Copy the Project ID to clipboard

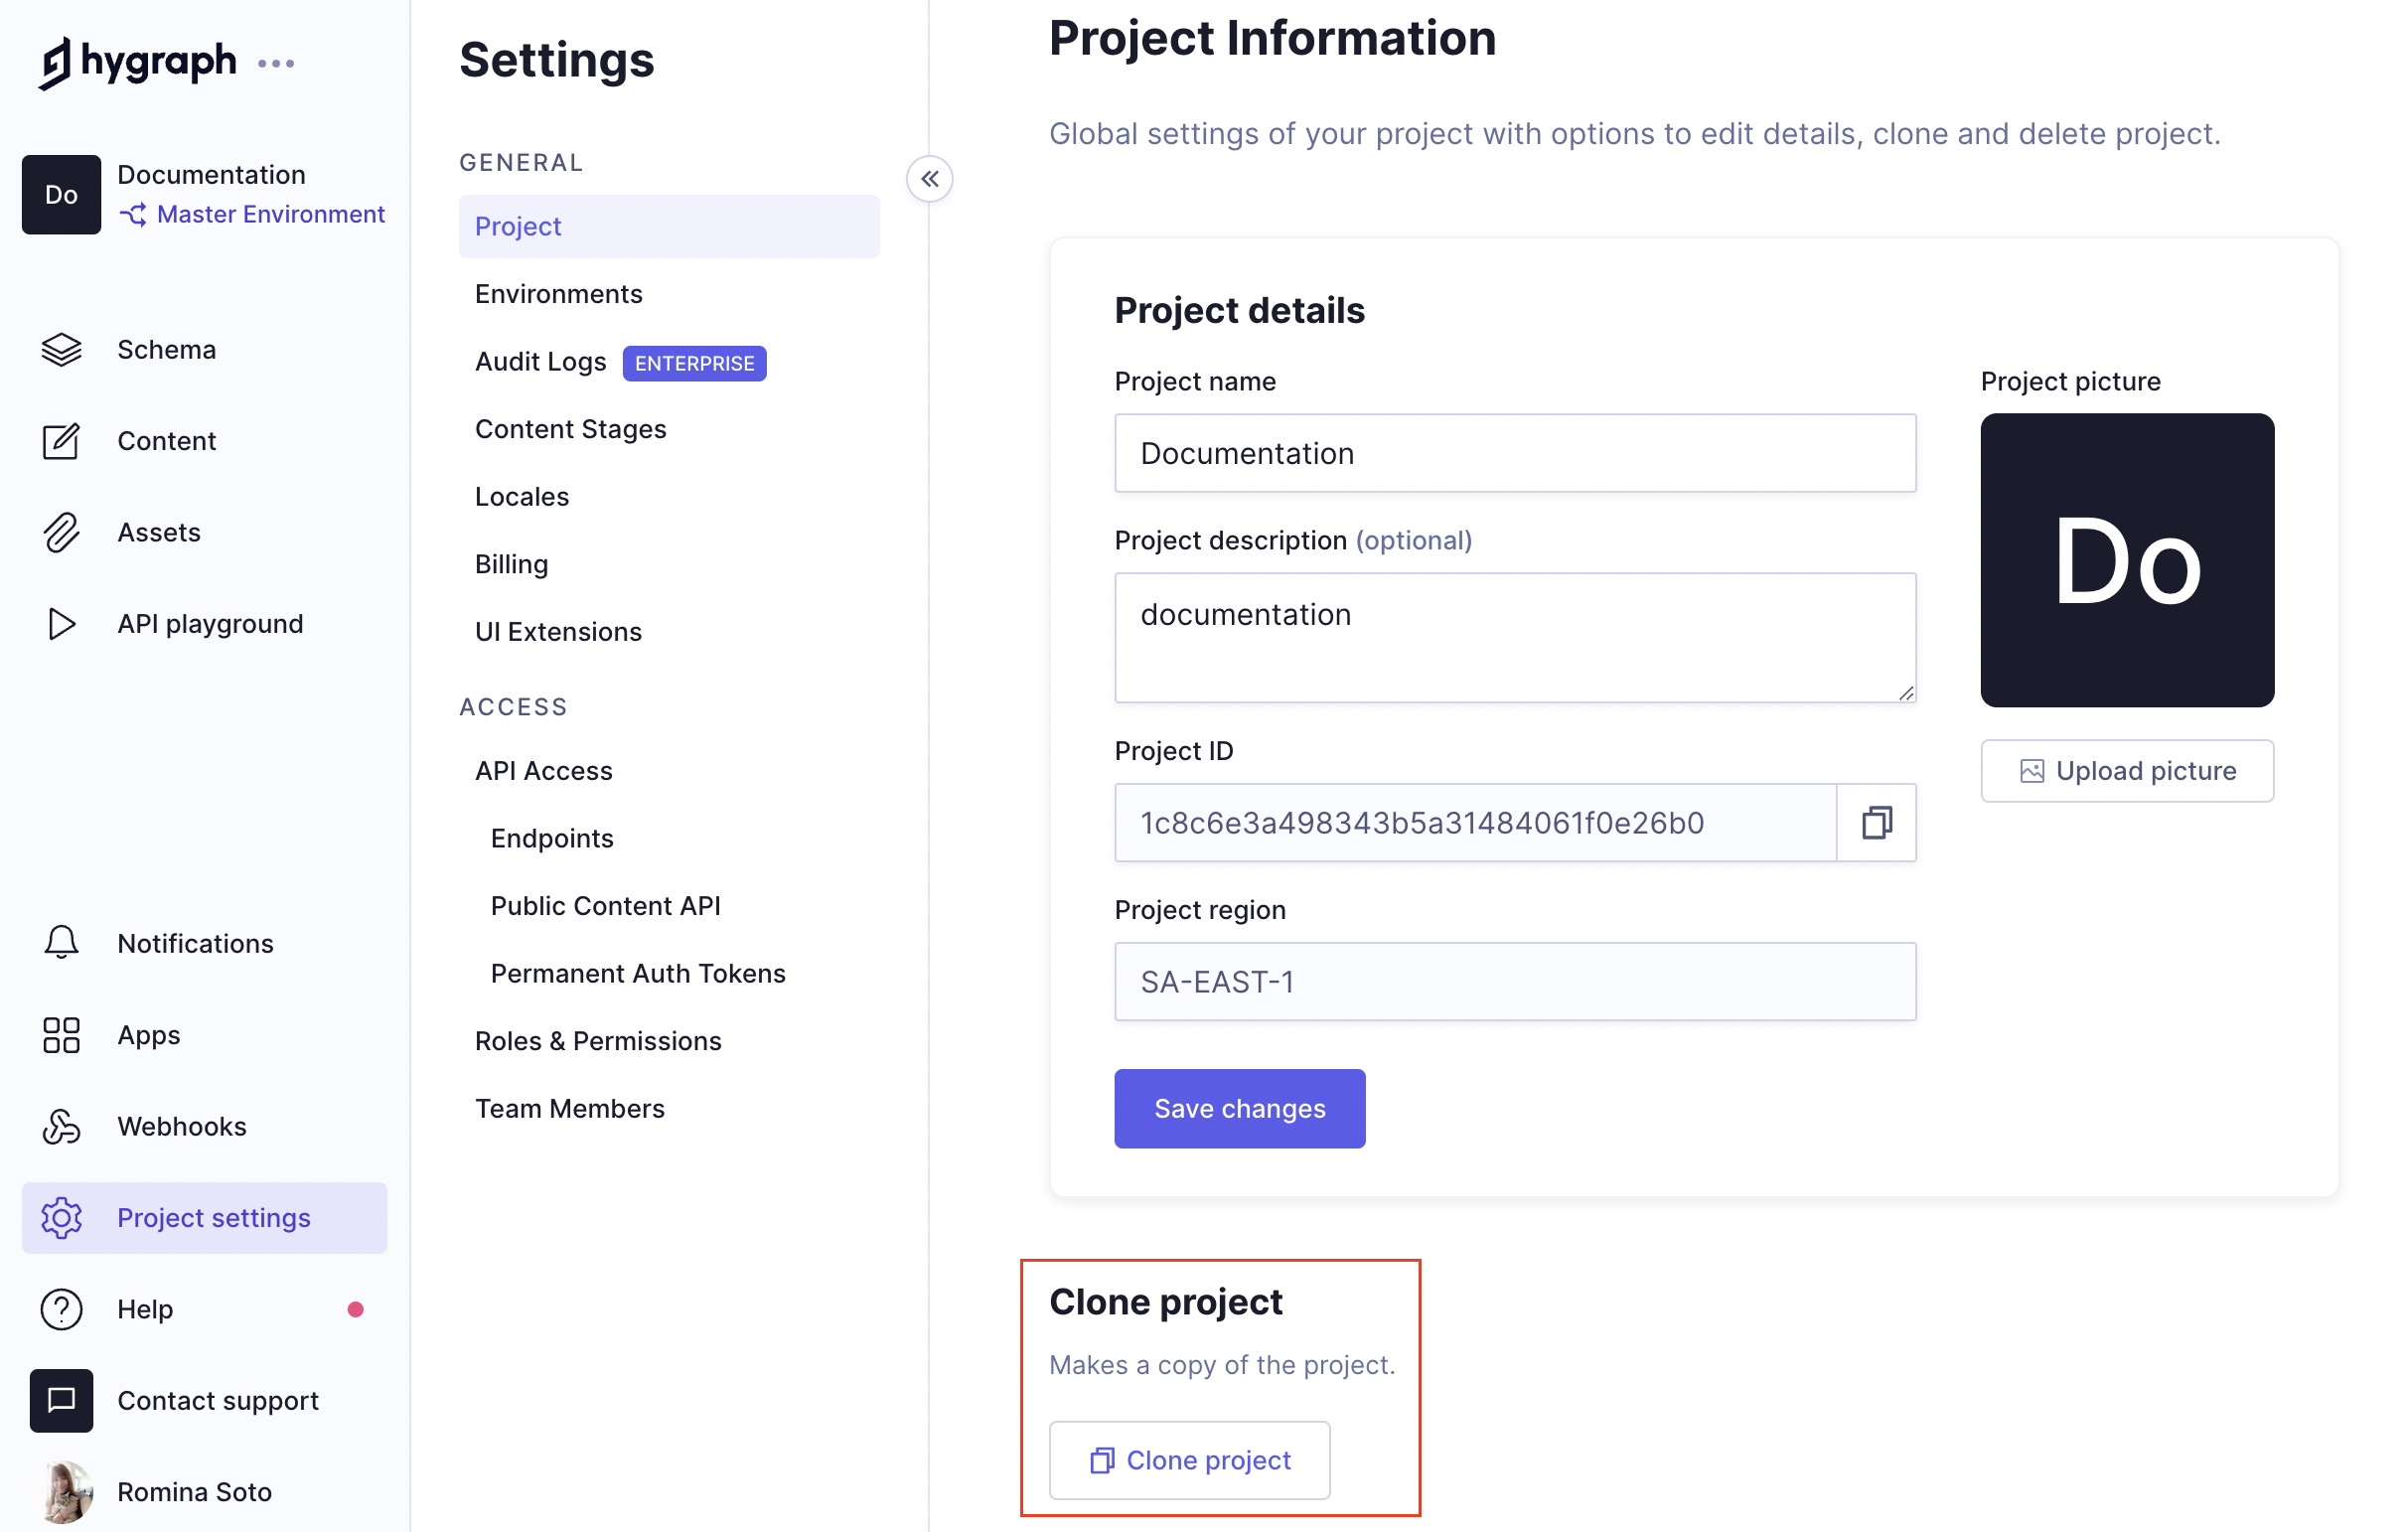1876,823
